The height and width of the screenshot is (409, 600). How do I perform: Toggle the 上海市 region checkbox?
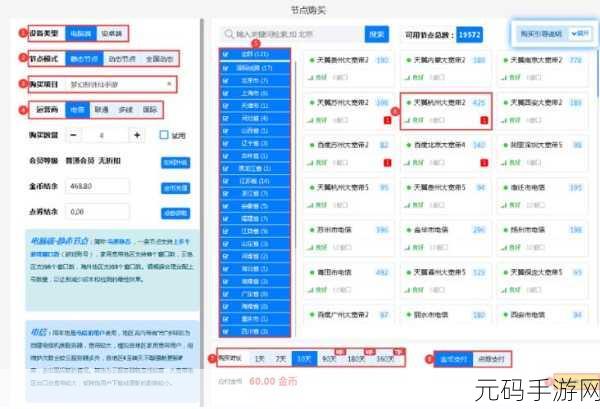225,93
